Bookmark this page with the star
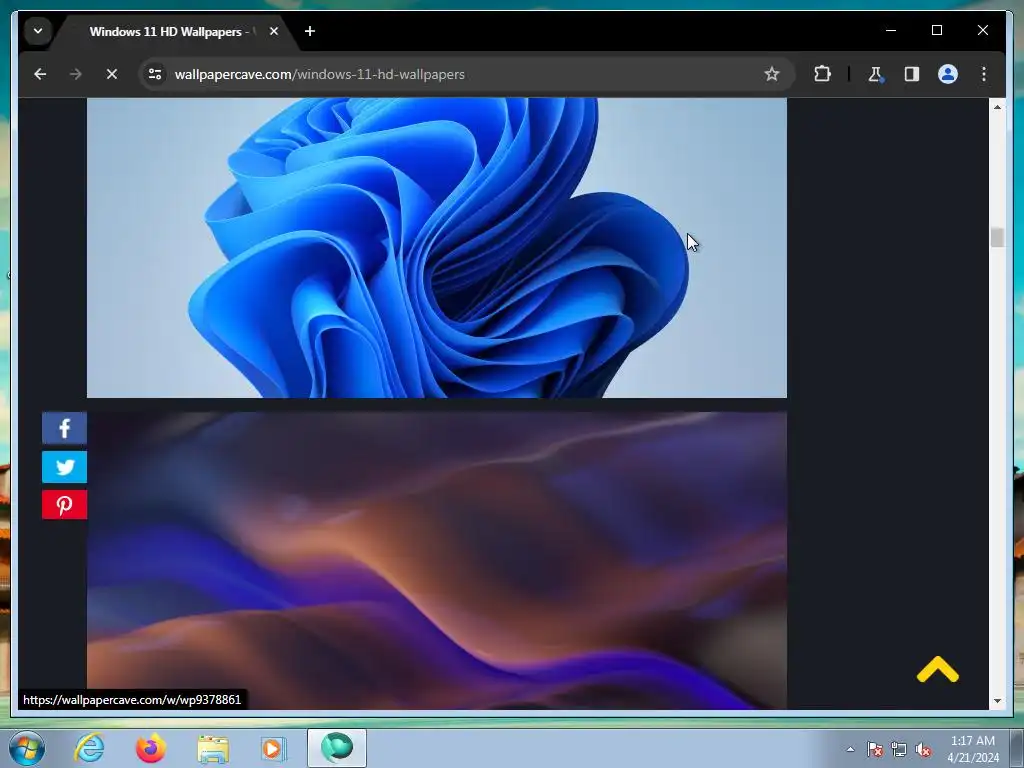 pos(771,74)
